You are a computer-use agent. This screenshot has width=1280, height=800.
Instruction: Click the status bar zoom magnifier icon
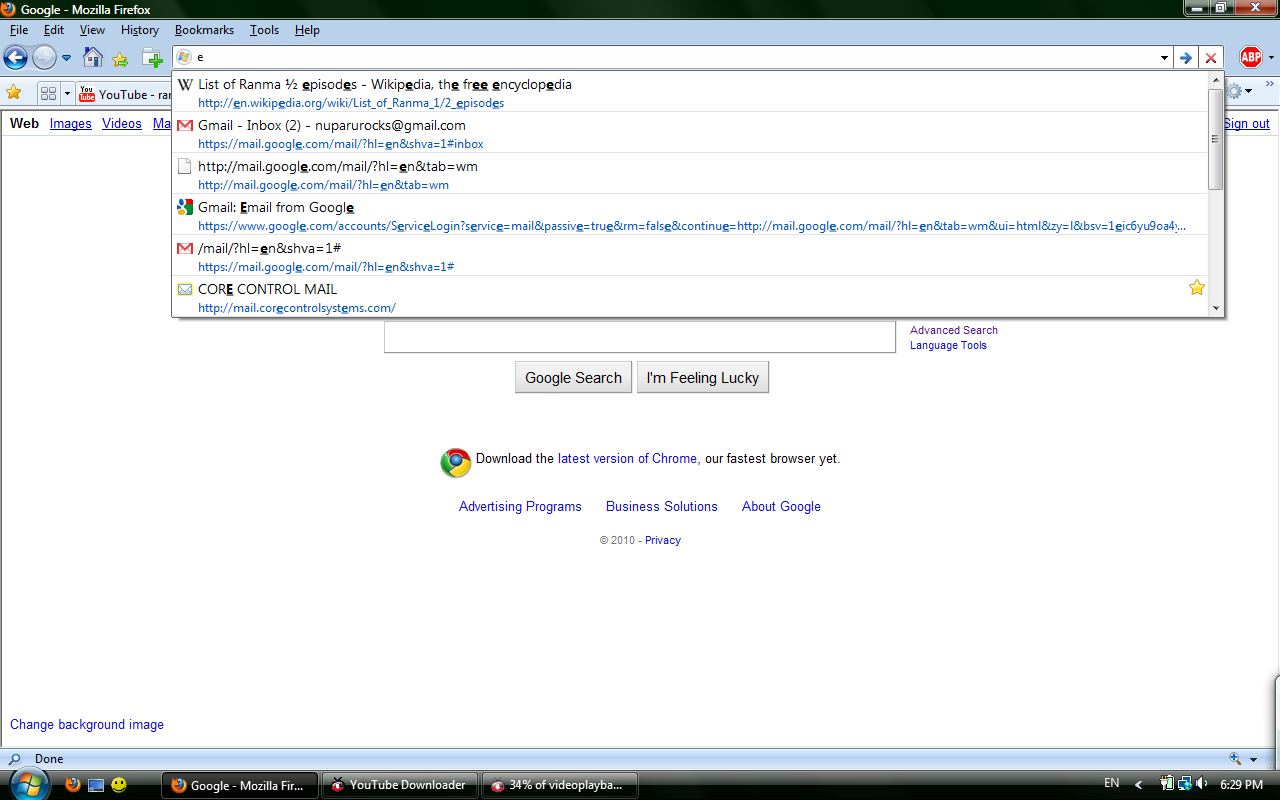(1236, 759)
